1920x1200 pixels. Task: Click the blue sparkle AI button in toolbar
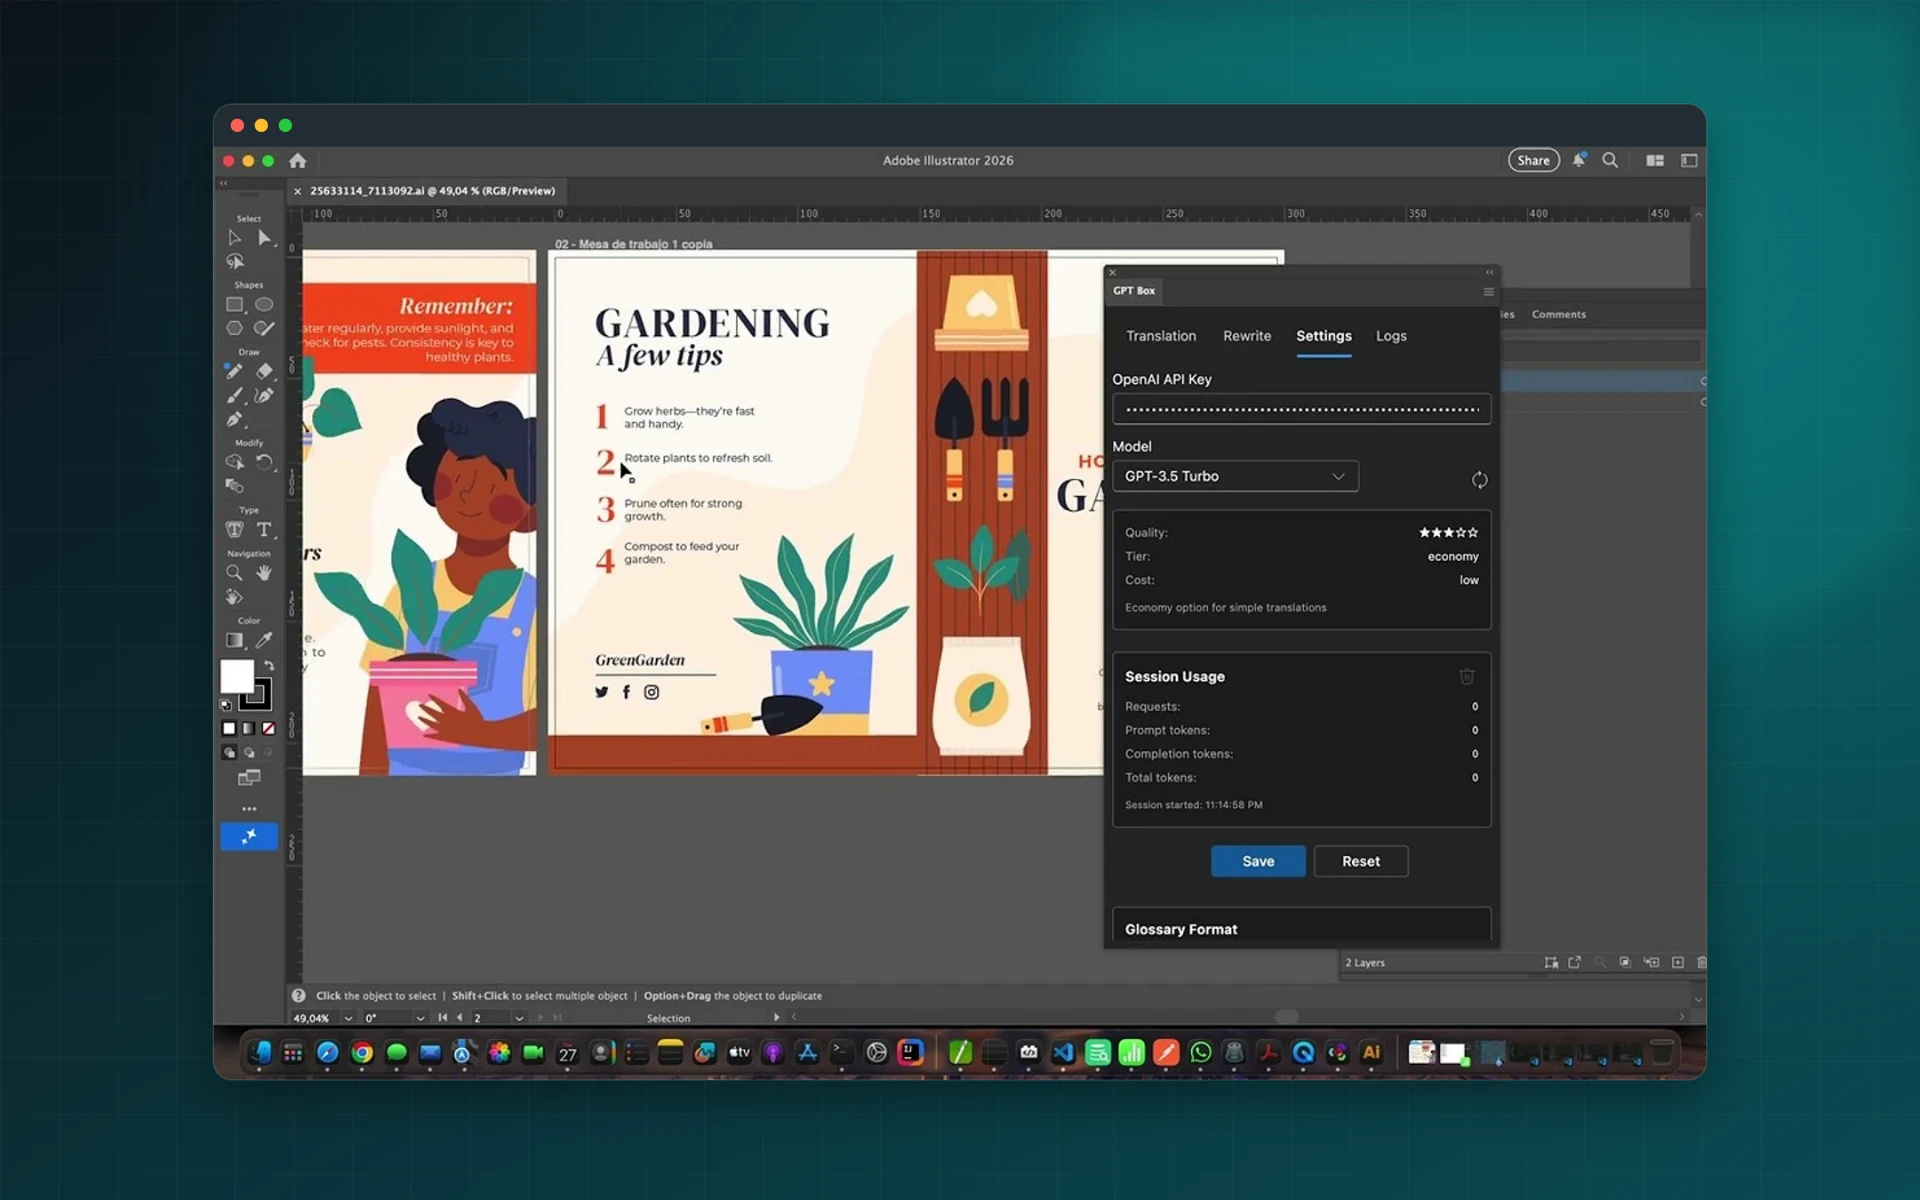click(x=249, y=836)
